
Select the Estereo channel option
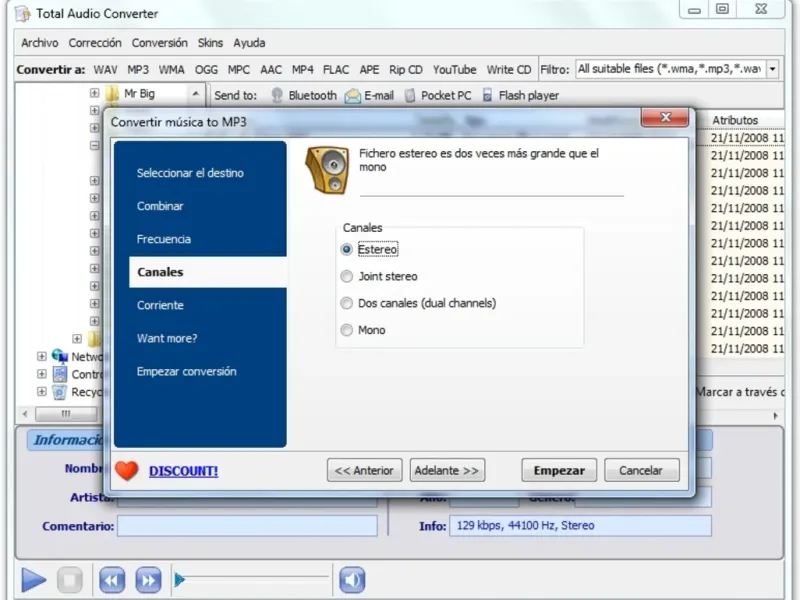pyautogui.click(x=346, y=249)
